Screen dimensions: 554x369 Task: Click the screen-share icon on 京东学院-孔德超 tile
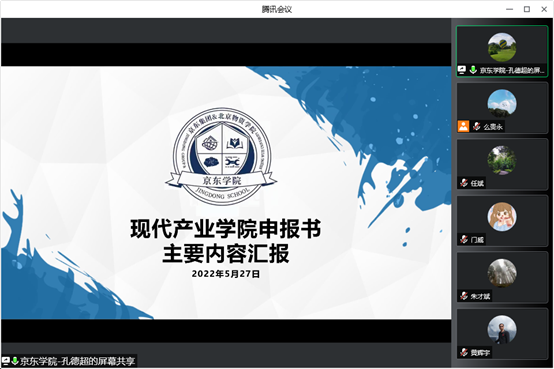tap(462, 70)
